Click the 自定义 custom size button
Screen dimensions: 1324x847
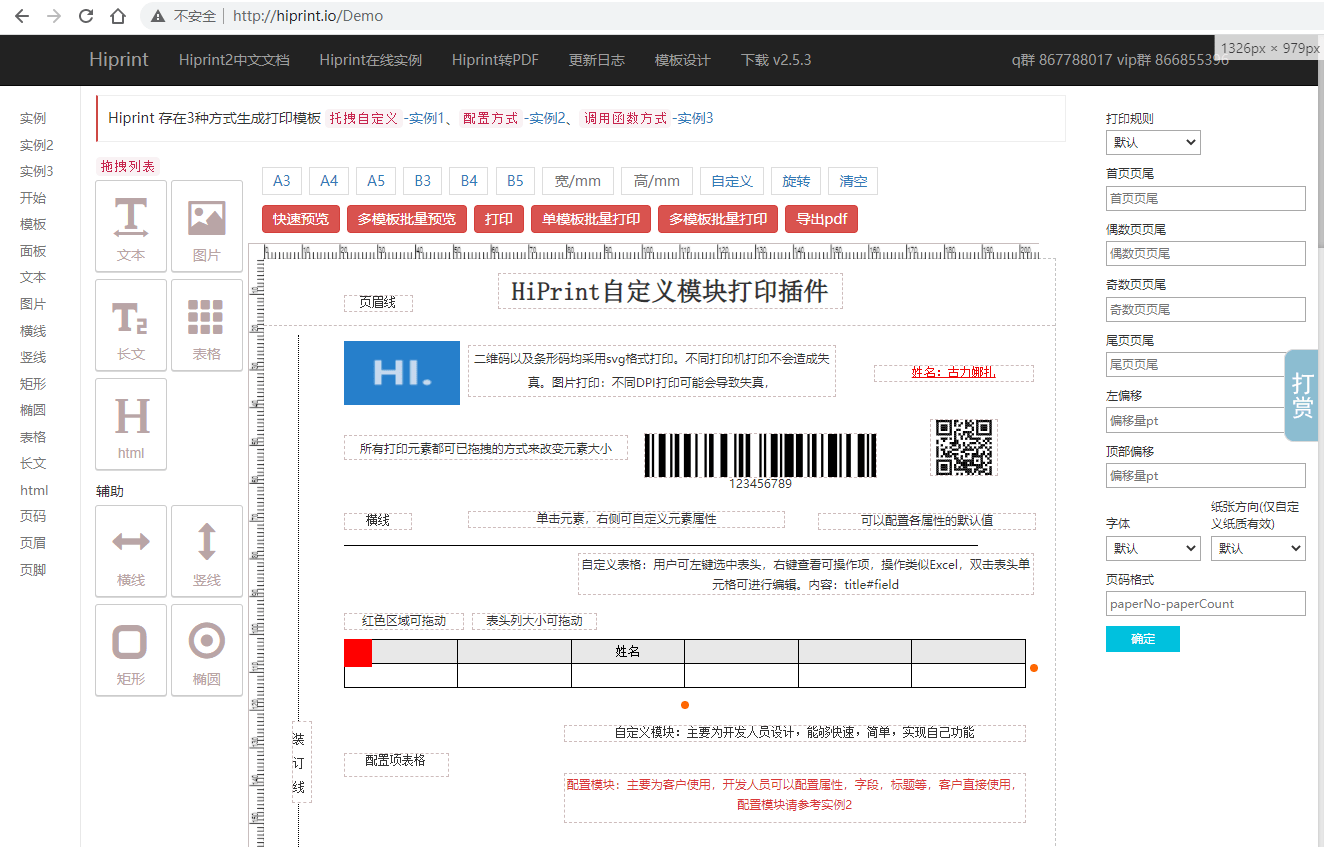click(x=732, y=181)
